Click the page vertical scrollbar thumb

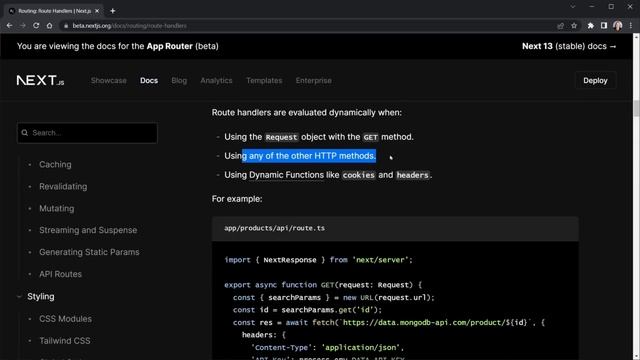[x=636, y=108]
